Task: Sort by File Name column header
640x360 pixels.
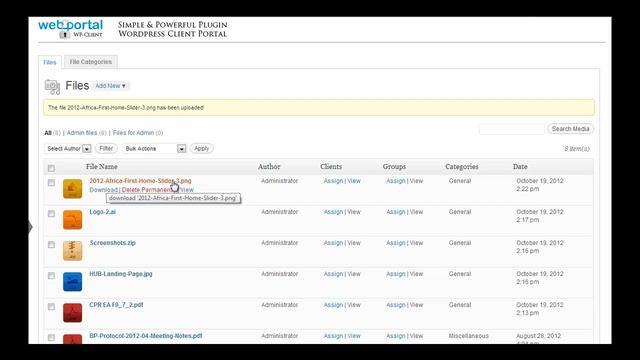Action: click(x=102, y=167)
